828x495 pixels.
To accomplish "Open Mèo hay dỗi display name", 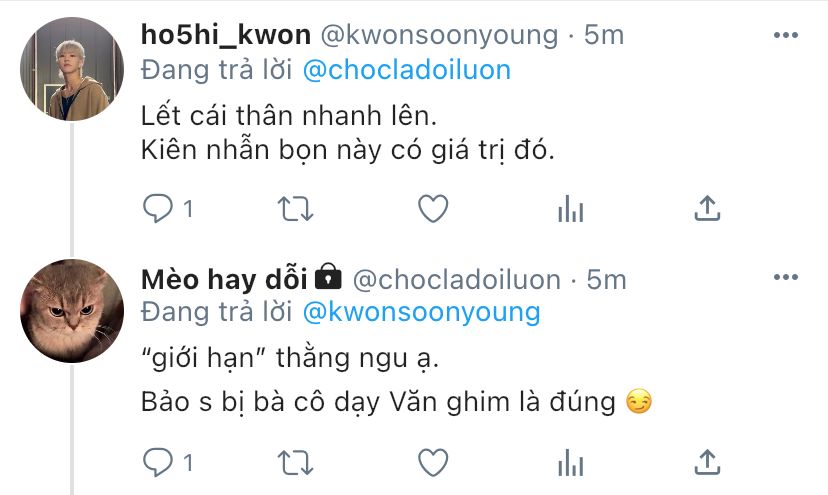I will (x=224, y=278).
